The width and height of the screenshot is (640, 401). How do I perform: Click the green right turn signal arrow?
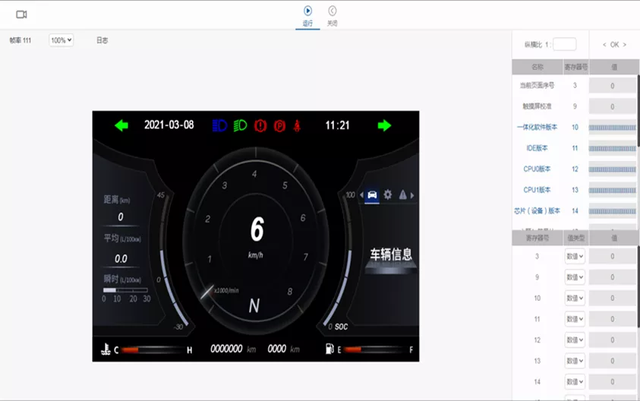(x=384, y=125)
